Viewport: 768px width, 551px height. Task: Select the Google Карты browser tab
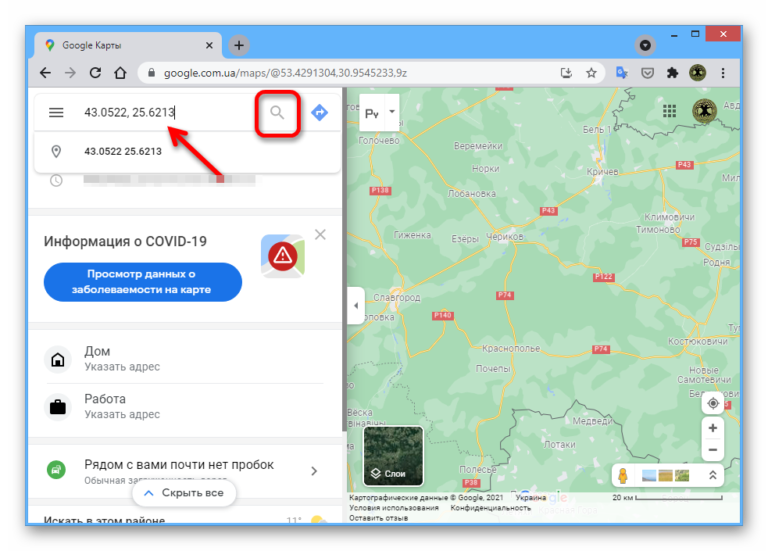(x=125, y=45)
